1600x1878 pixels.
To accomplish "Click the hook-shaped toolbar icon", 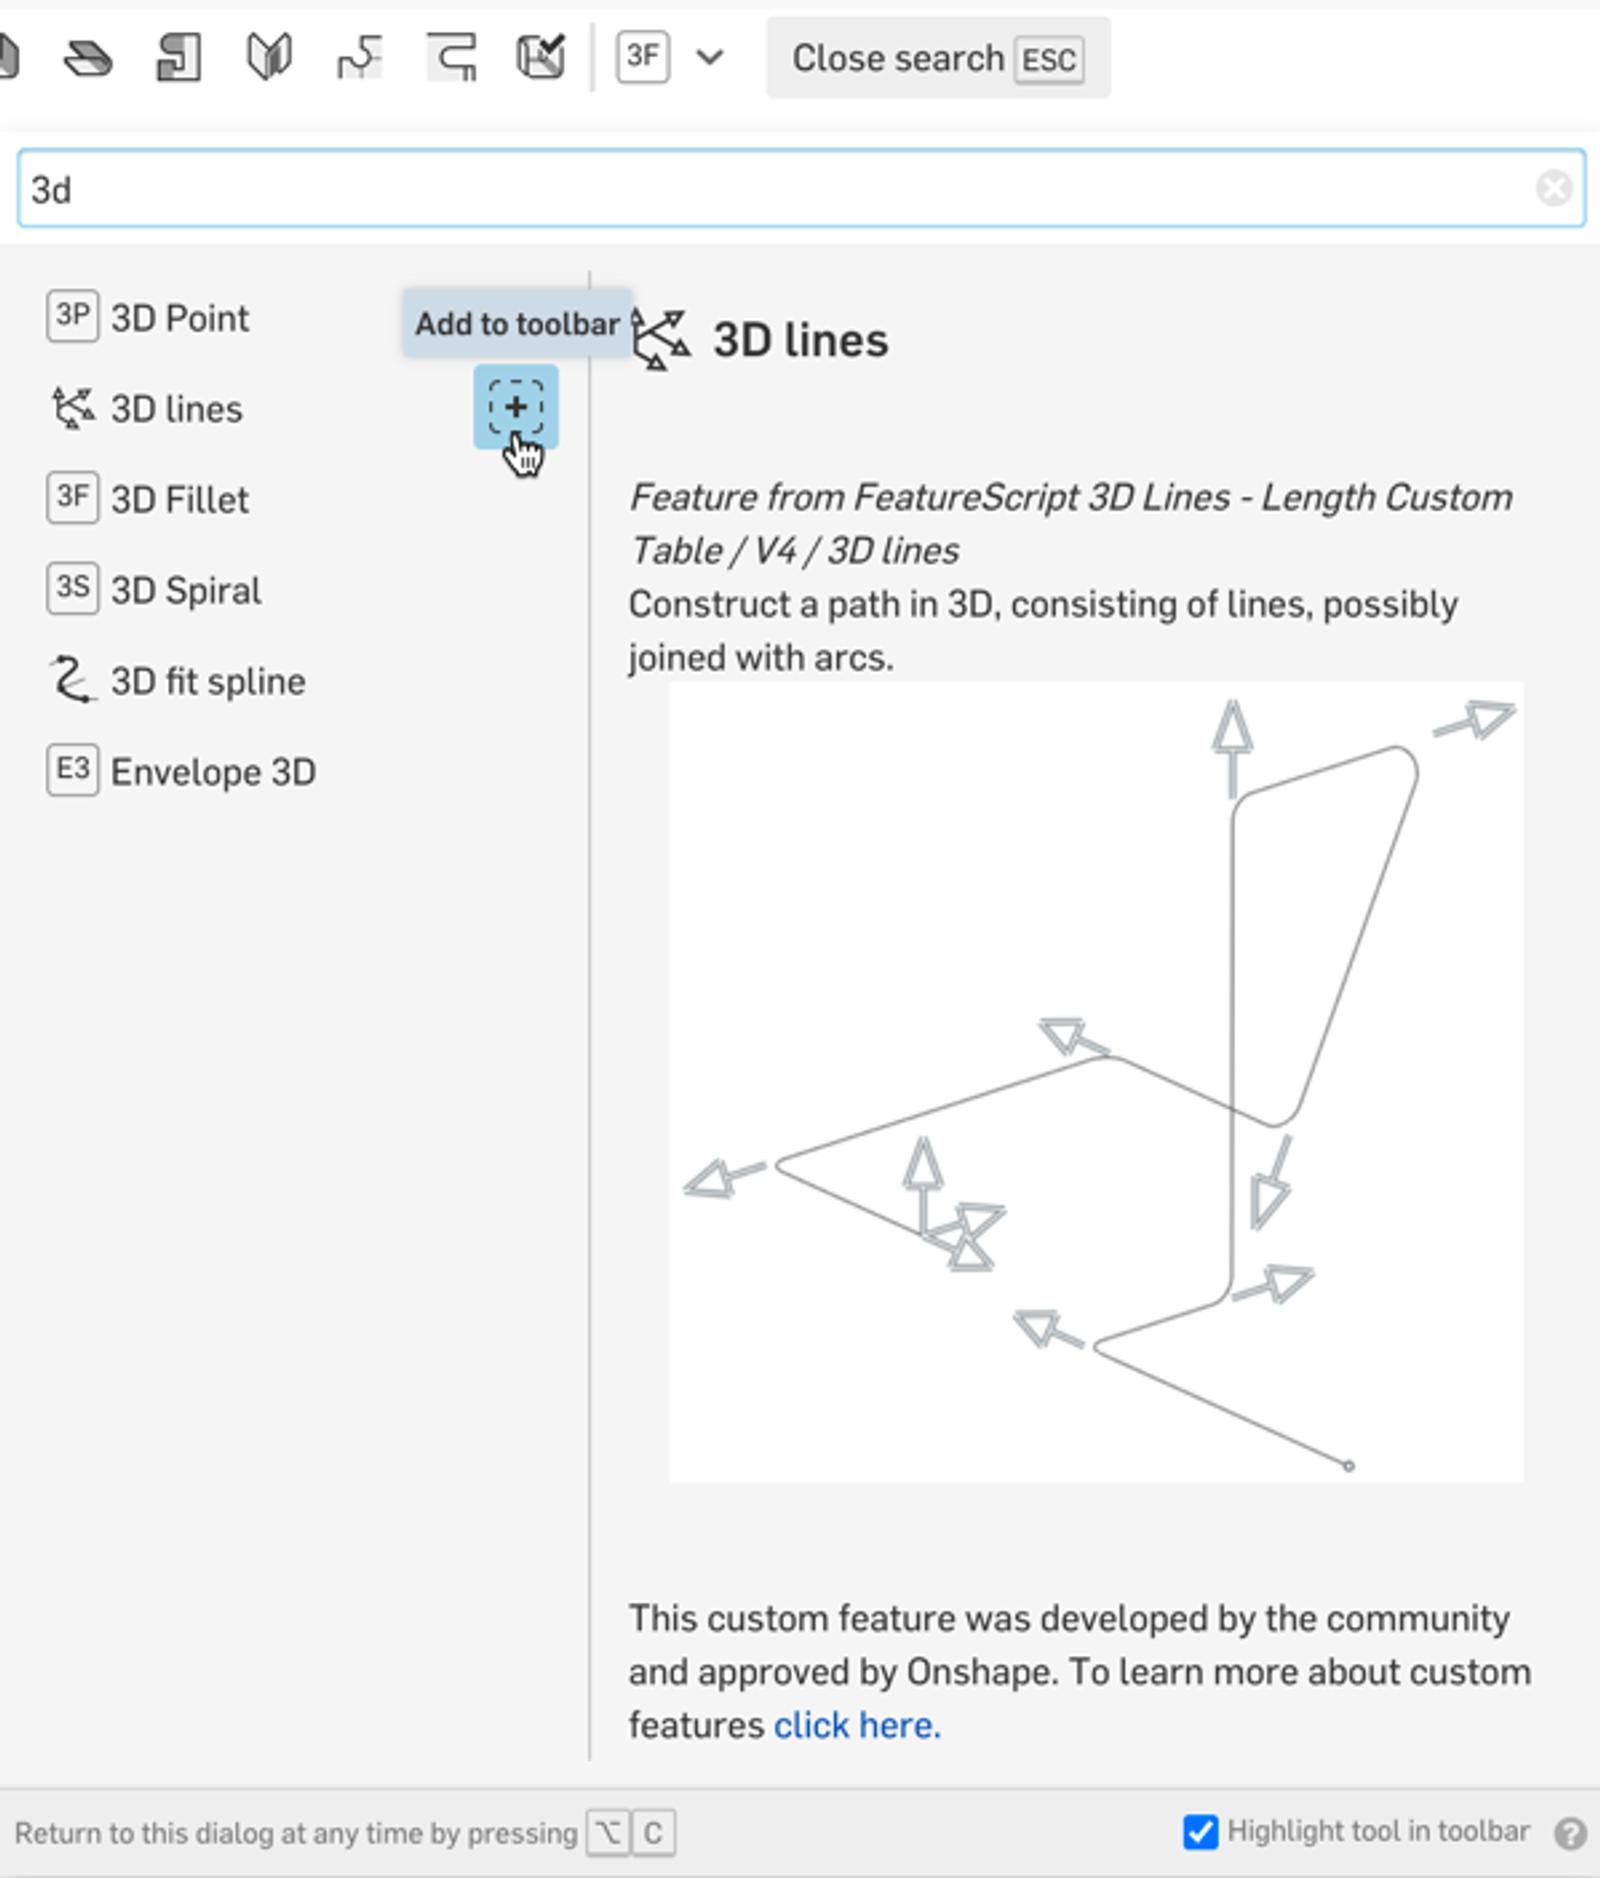I will coord(451,57).
